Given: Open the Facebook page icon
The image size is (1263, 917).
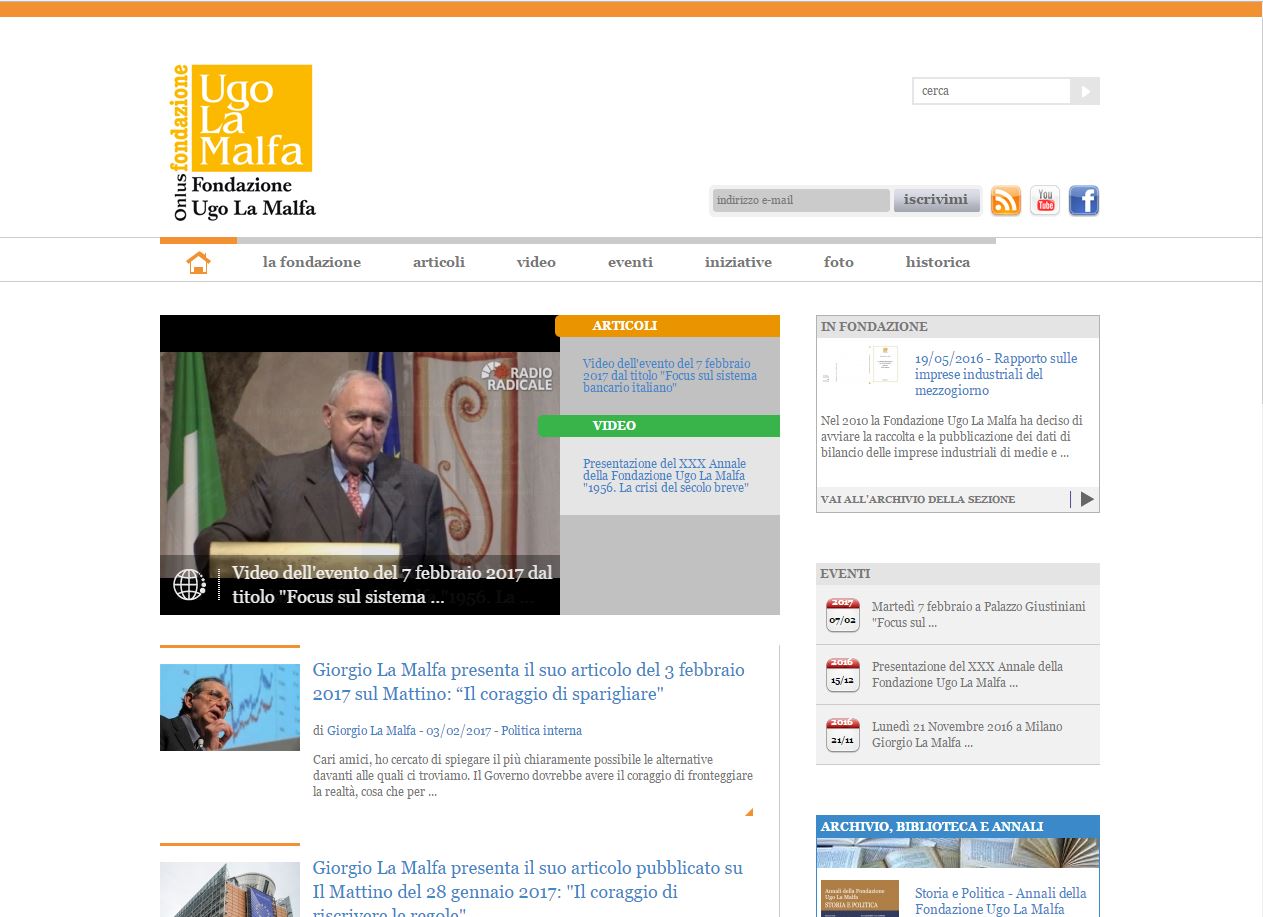Looking at the screenshot, I should click(x=1084, y=201).
